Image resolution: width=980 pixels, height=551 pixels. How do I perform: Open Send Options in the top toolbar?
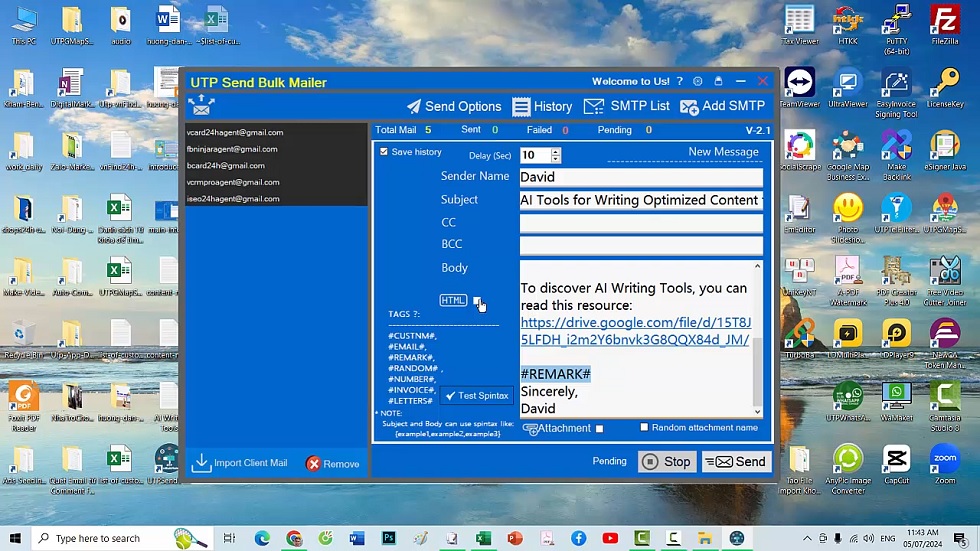click(453, 107)
